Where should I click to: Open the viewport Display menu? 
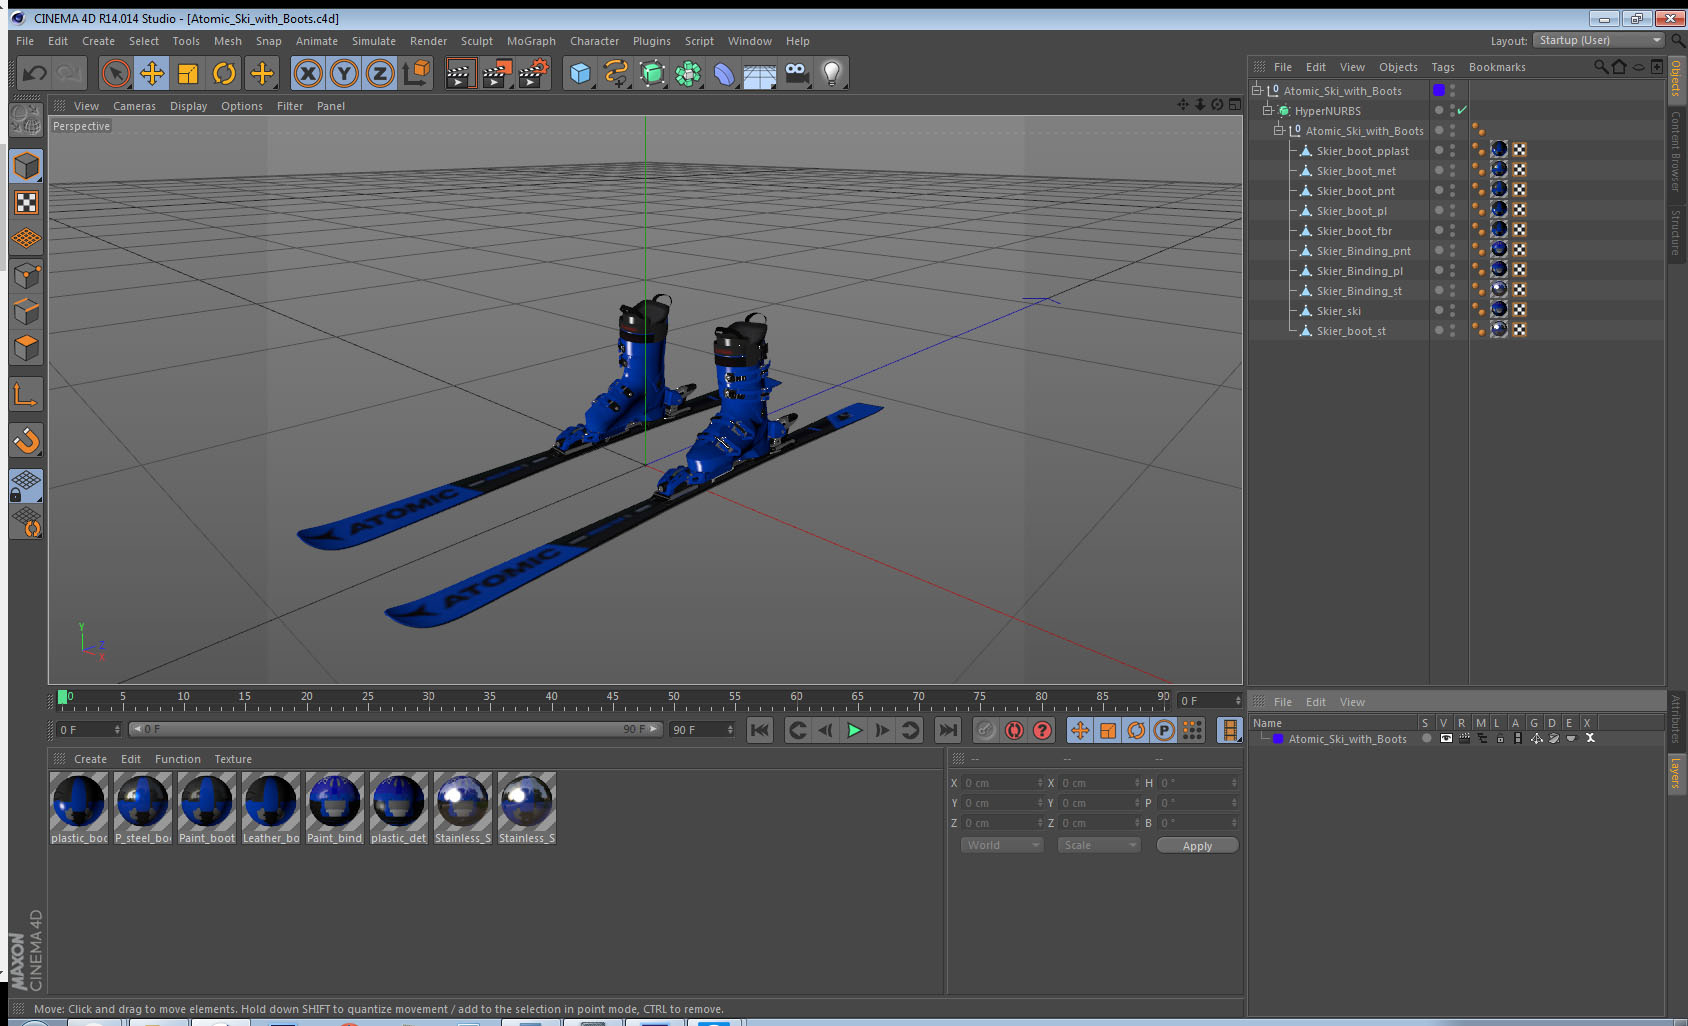pos(188,106)
